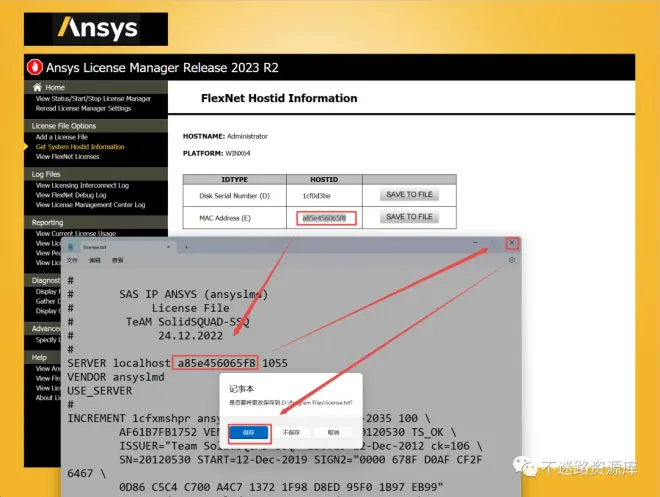The height and width of the screenshot is (497, 660).
Task: Open Get System Hostid Information page
Action: (80, 147)
